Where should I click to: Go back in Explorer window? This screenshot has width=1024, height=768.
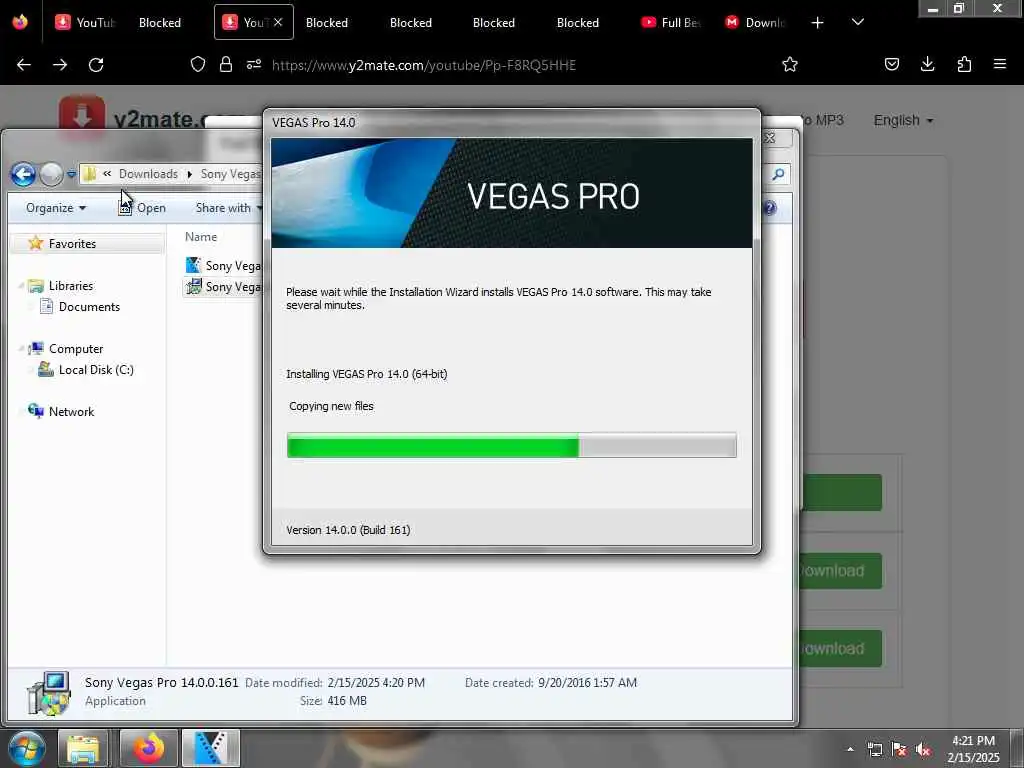pyautogui.click(x=23, y=174)
